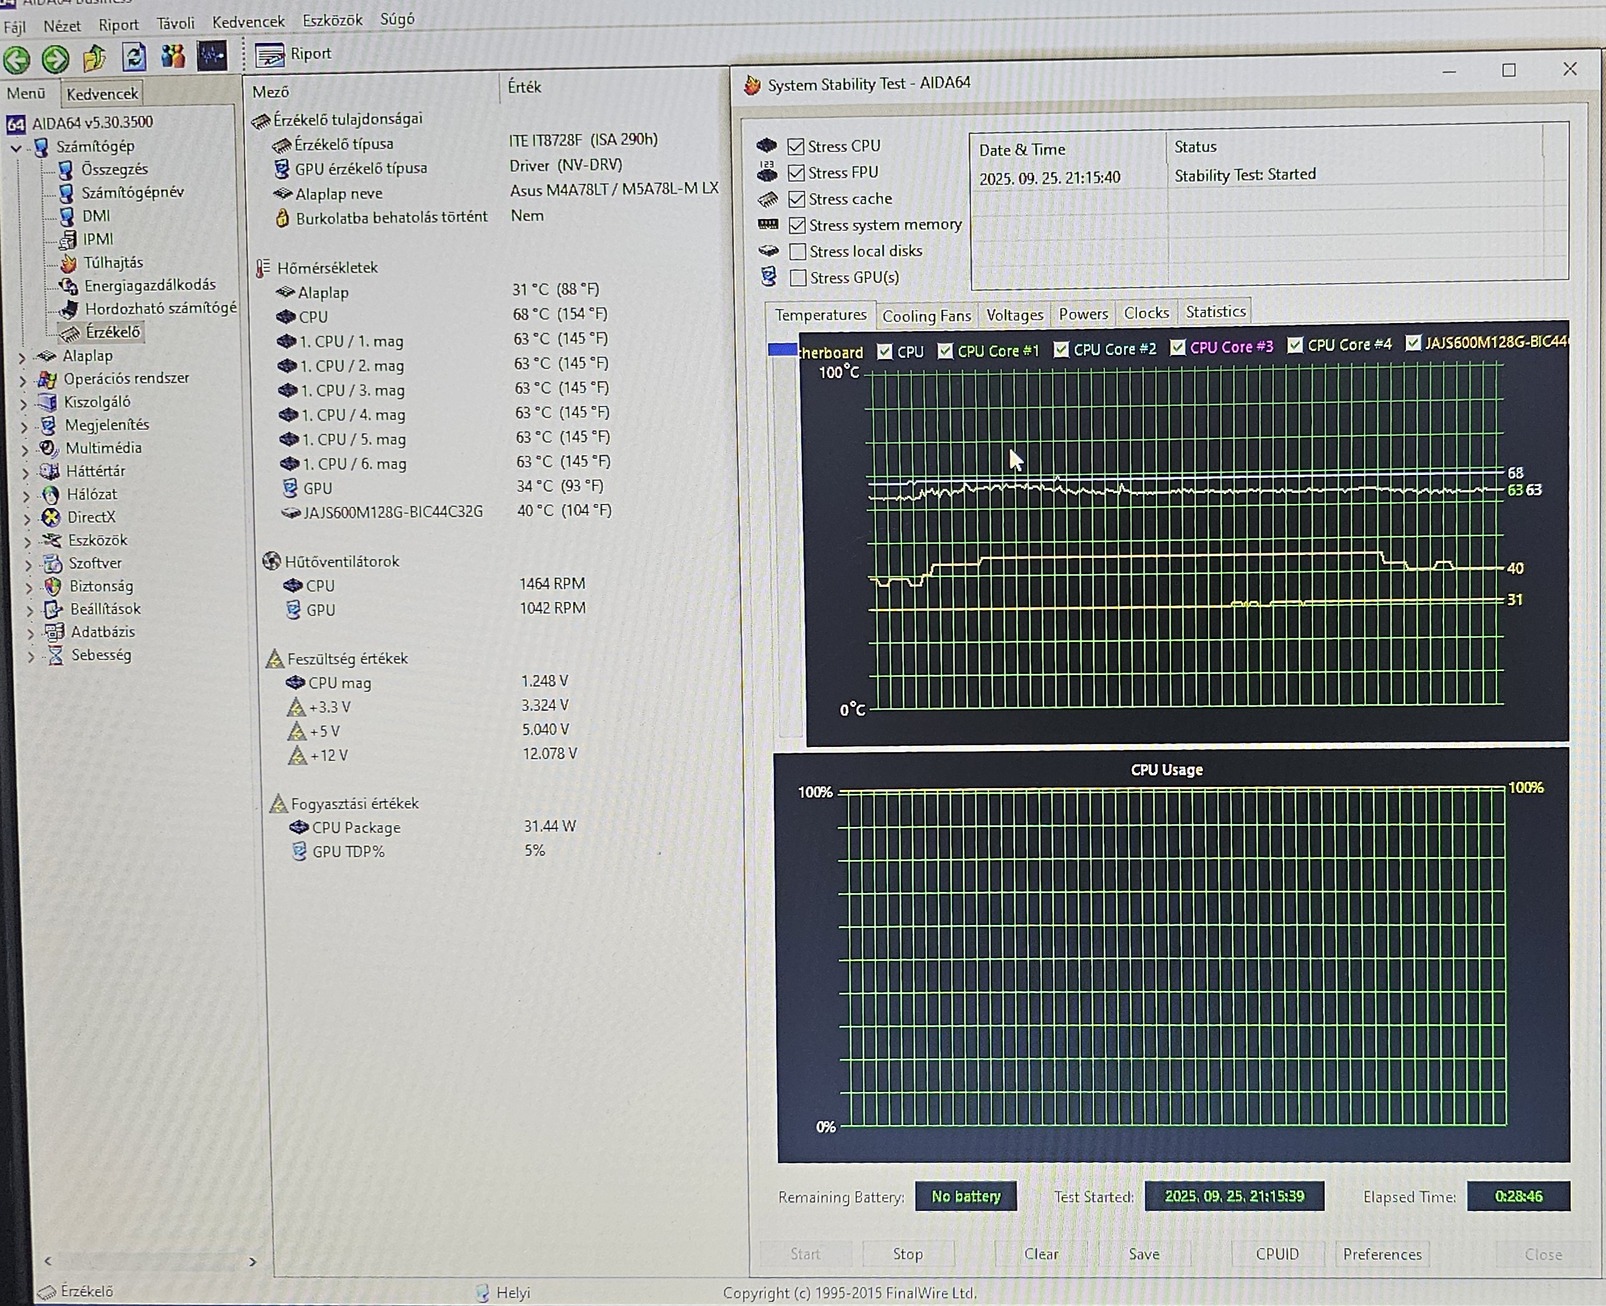Toggle the Stress FPU checkbox
The image size is (1606, 1306).
[x=796, y=173]
